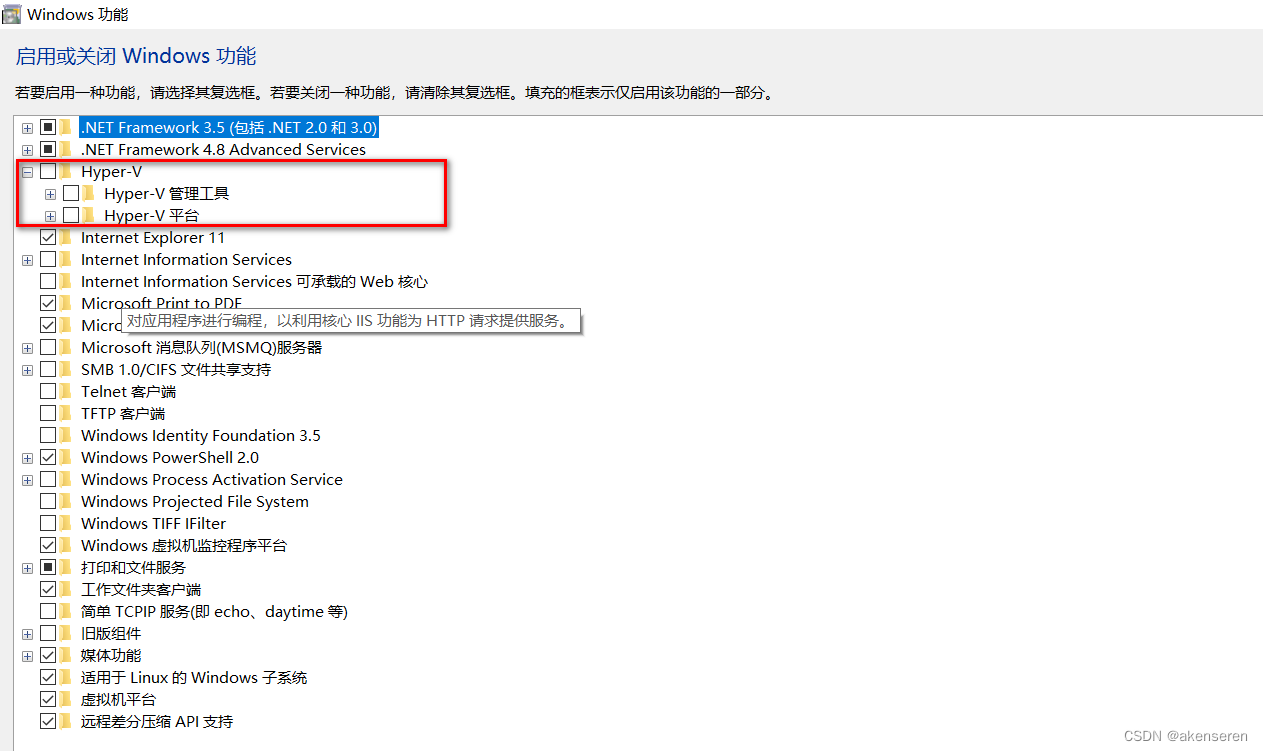Click the folder icon beside Windows PowerShell 2.0

tap(66, 458)
